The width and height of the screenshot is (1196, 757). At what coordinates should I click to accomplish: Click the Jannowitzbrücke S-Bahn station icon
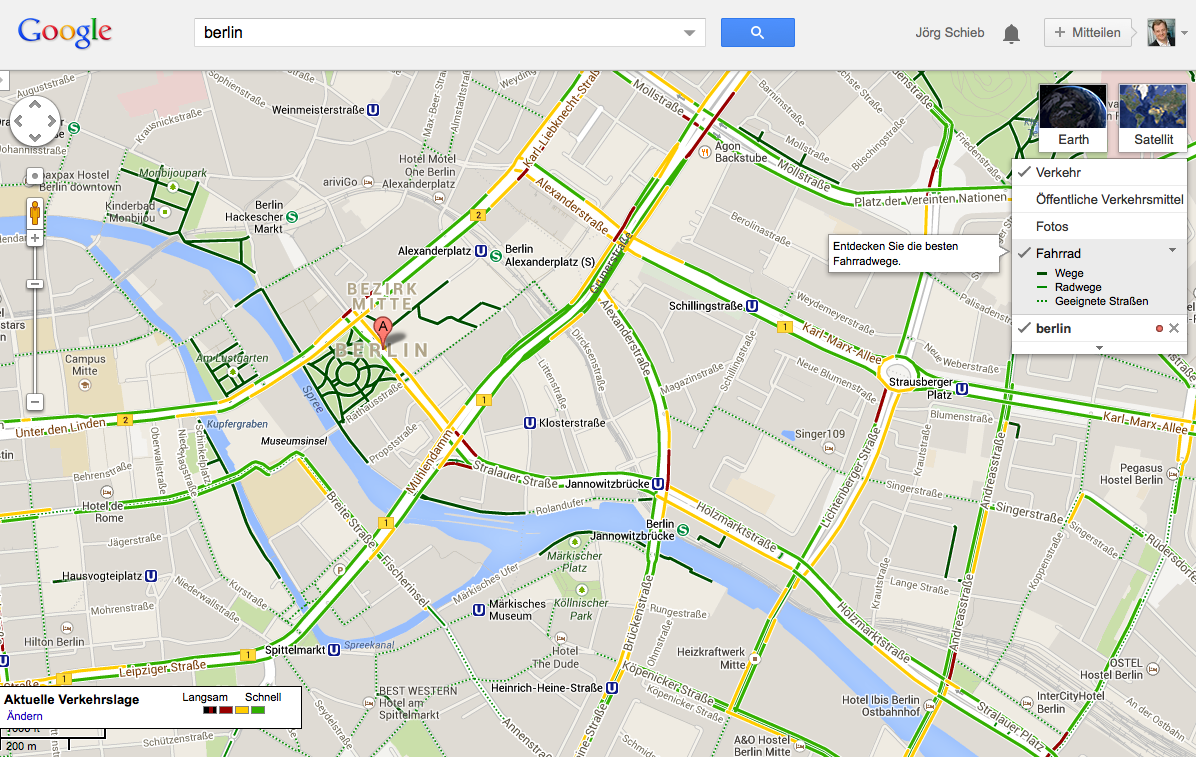point(683,530)
